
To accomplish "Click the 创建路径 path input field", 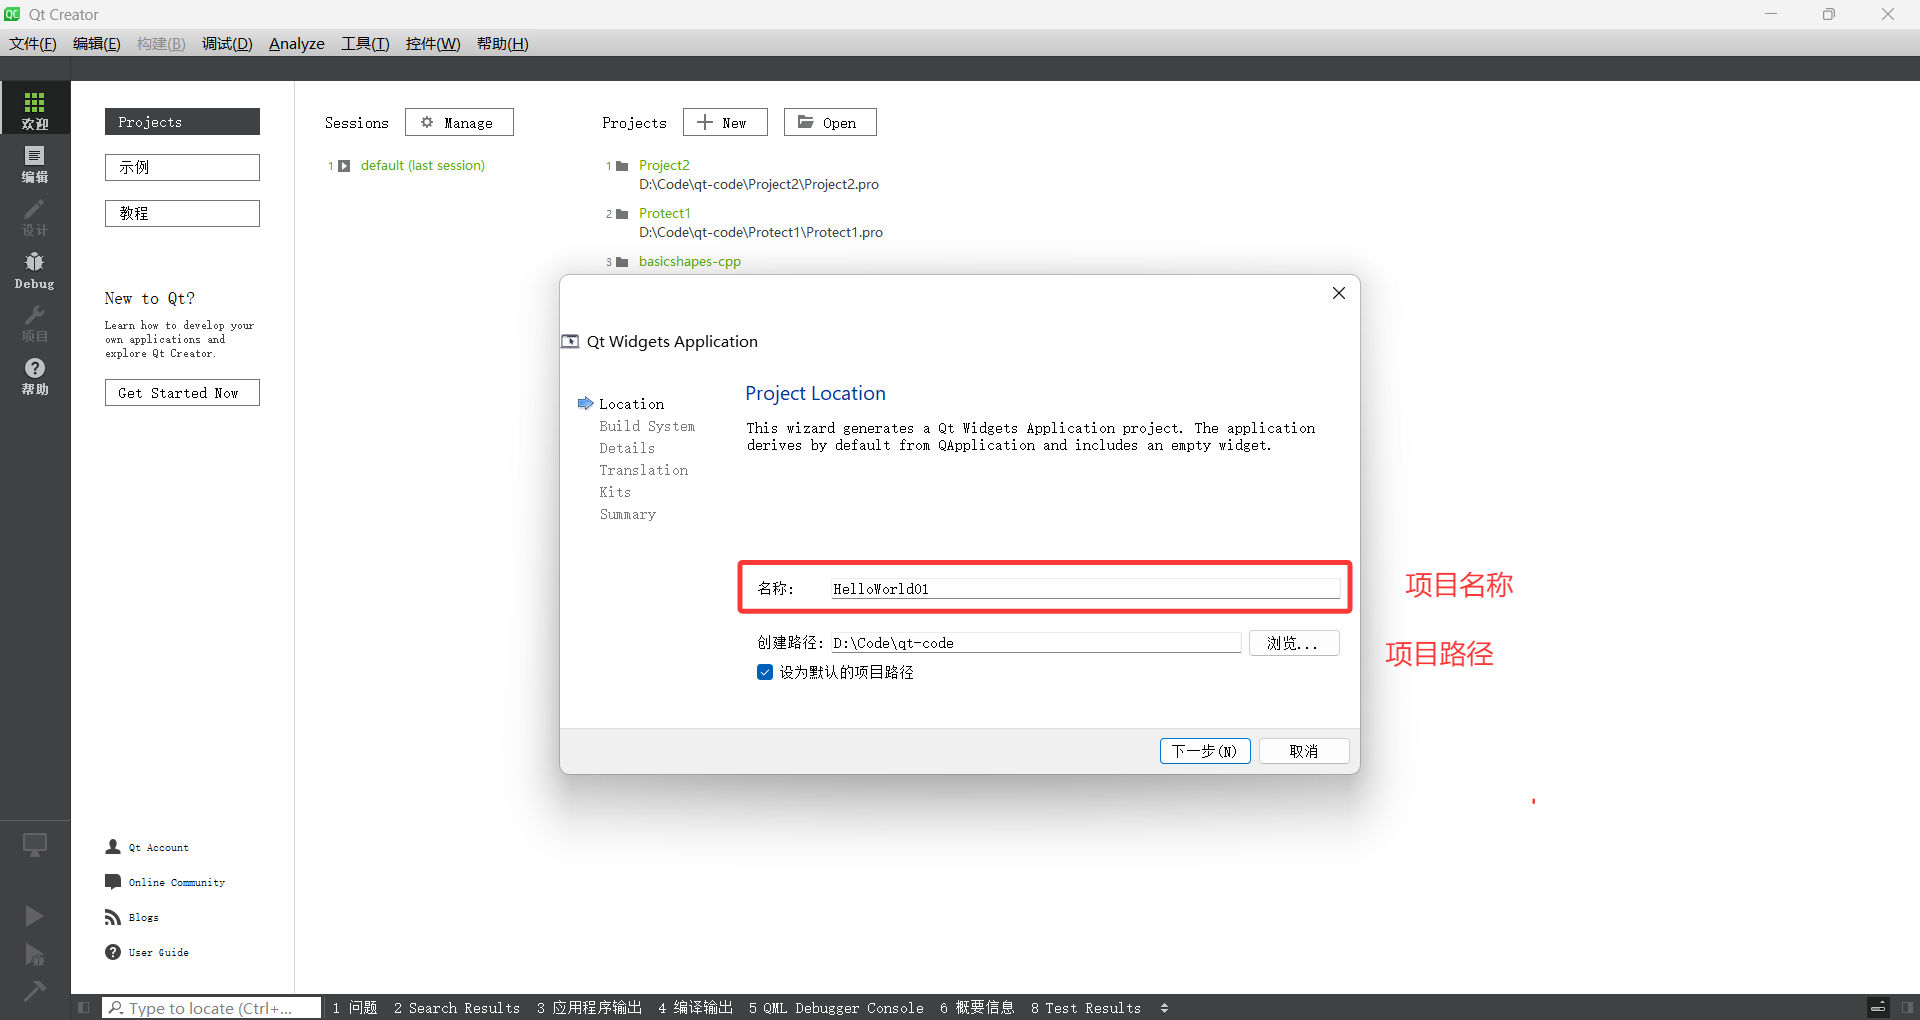I will [x=1036, y=643].
